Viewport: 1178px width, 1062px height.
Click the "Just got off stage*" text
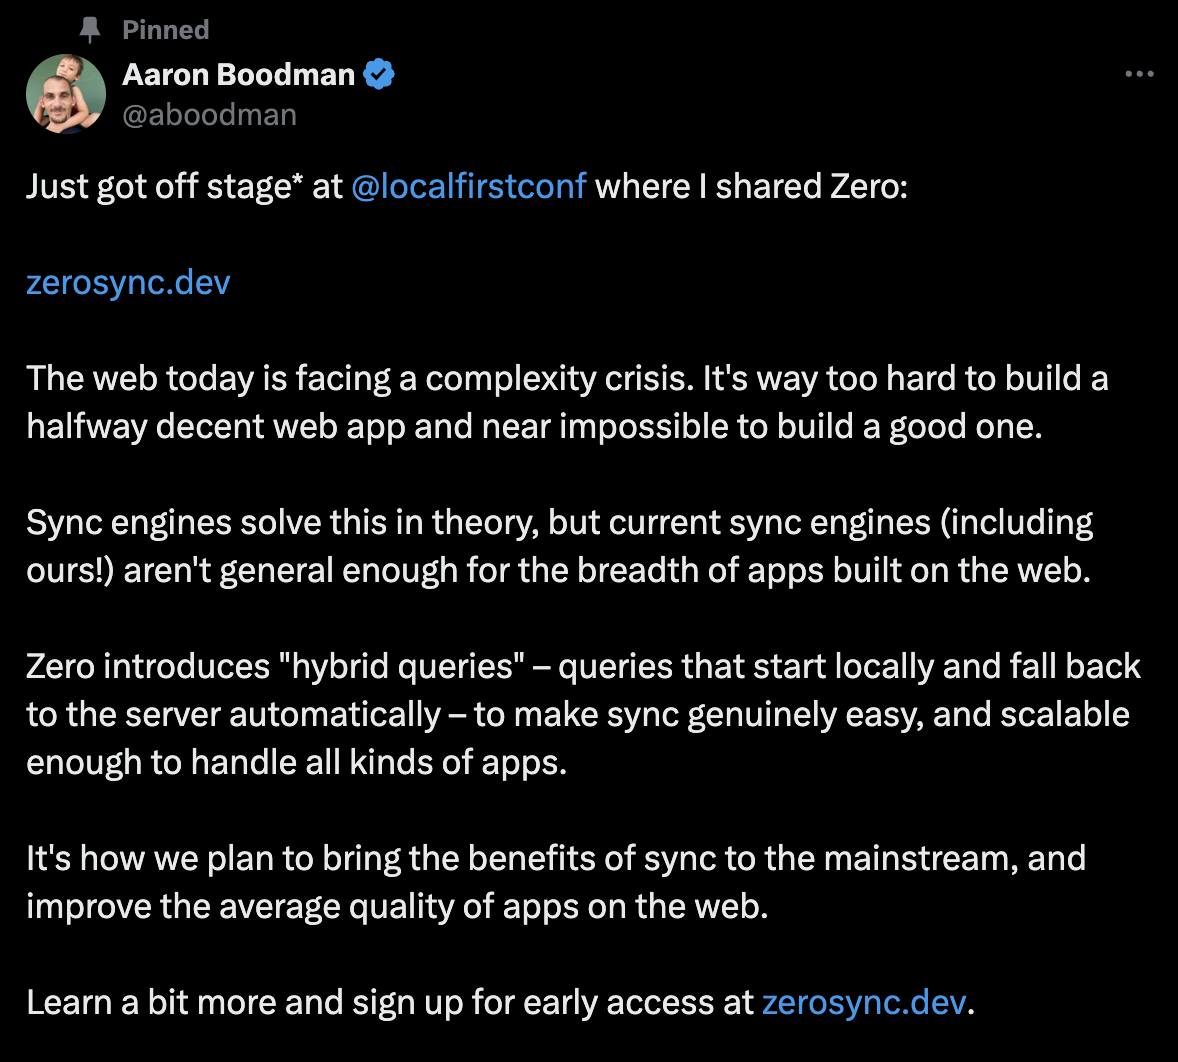(x=165, y=186)
